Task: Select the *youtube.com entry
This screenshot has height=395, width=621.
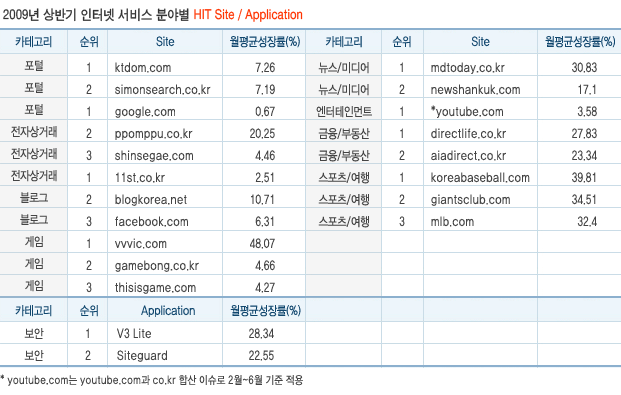Action: [x=467, y=112]
